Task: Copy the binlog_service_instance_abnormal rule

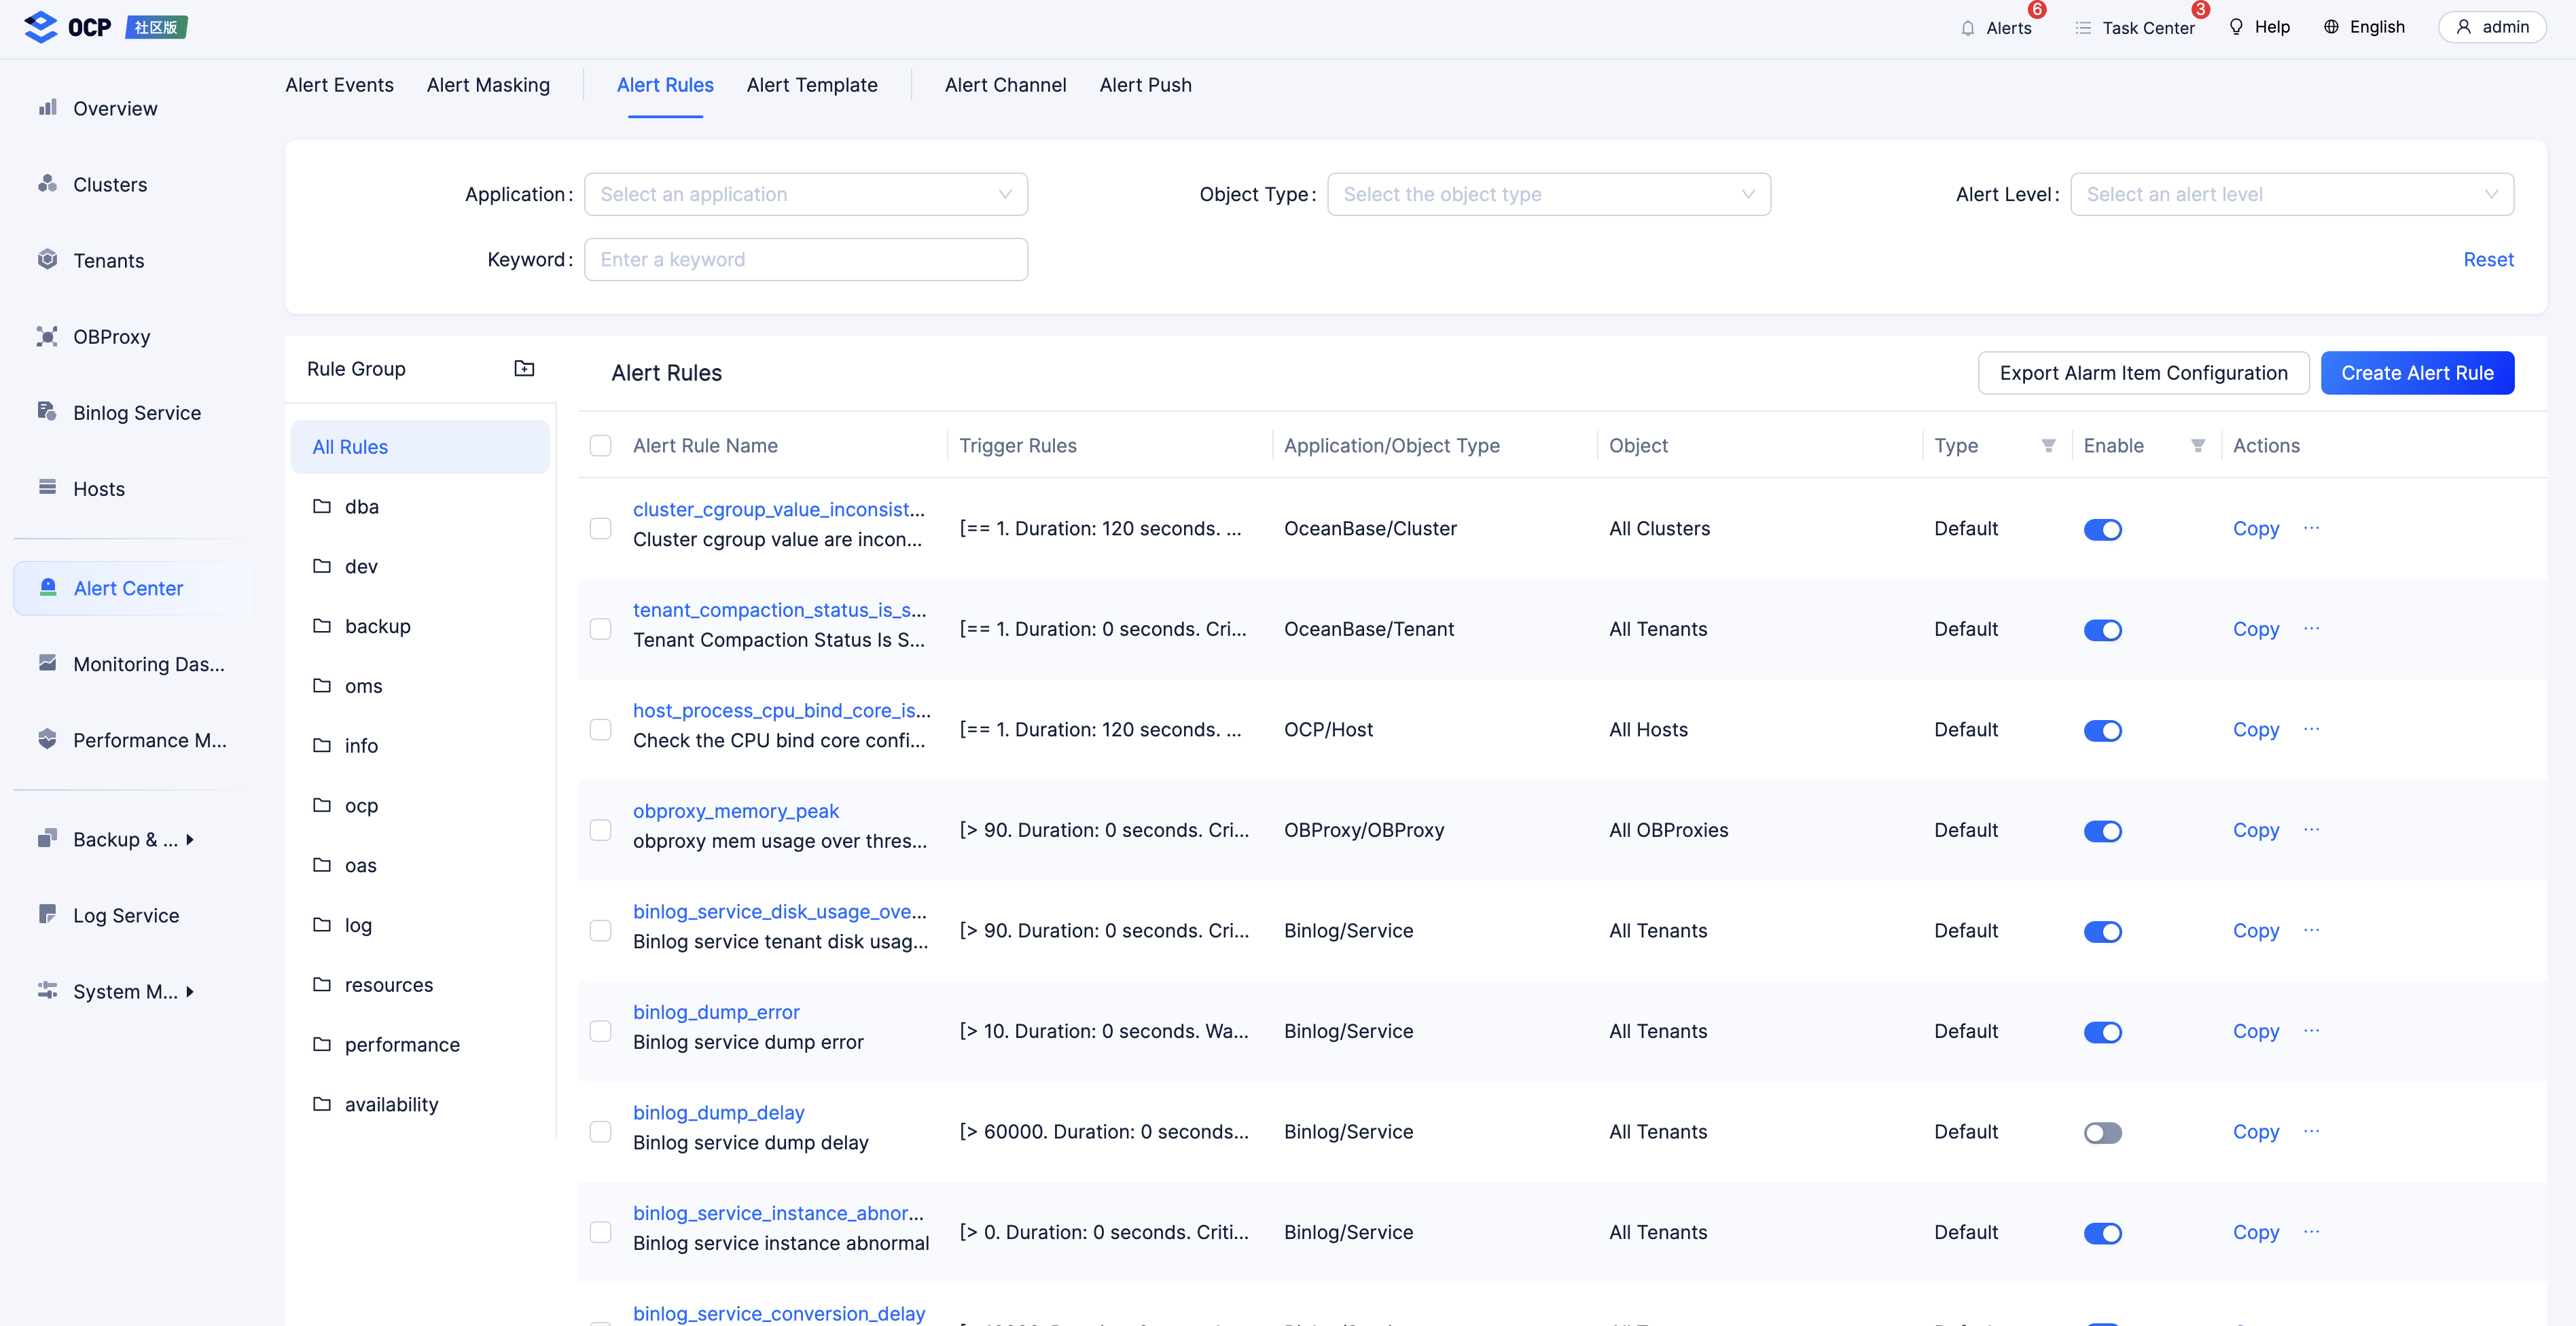Action: coord(2255,1232)
